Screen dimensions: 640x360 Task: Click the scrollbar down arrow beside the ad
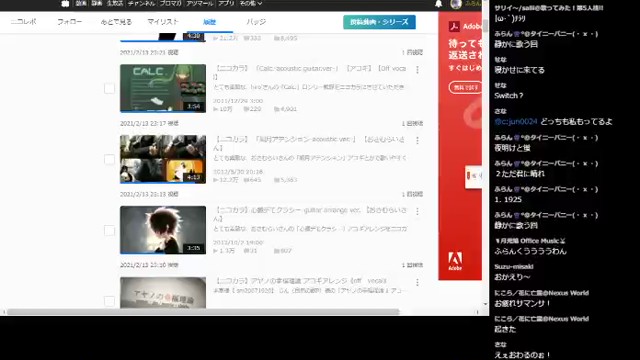click(x=485, y=304)
